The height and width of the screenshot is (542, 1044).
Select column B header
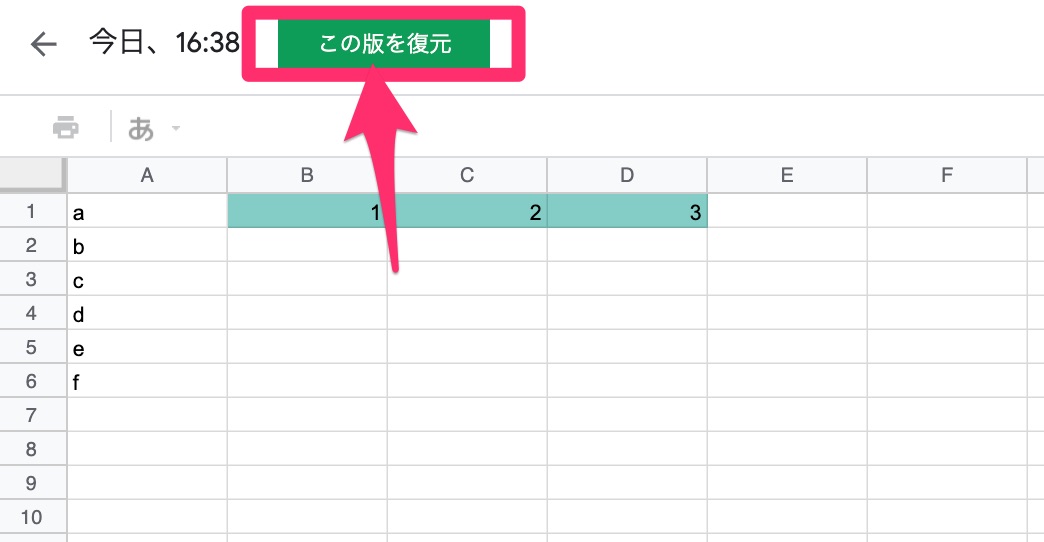pyautogui.click(x=307, y=176)
